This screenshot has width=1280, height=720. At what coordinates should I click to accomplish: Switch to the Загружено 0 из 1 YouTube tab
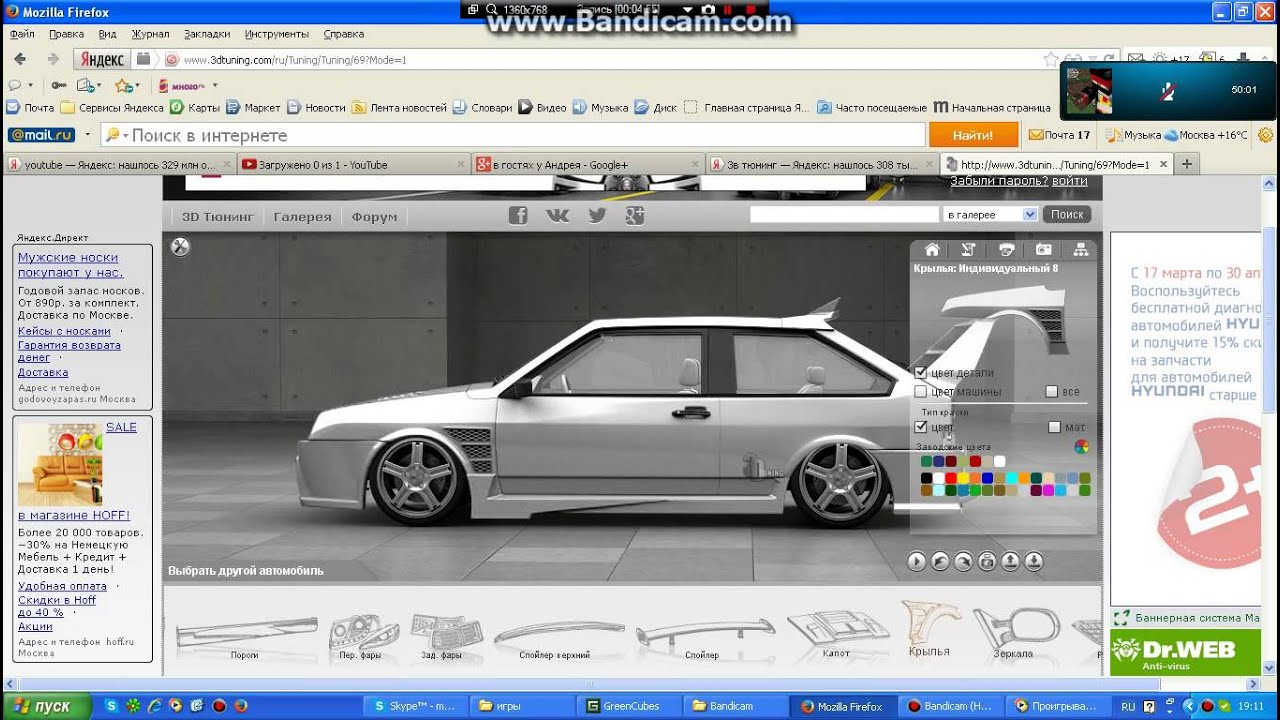353,165
